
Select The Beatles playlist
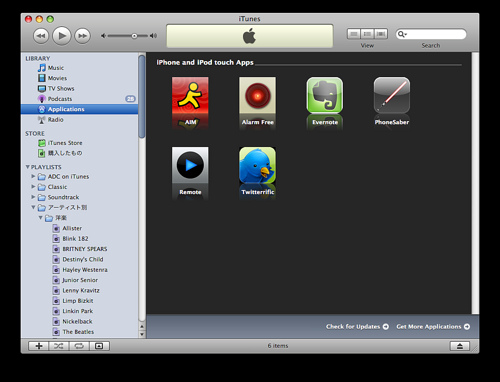[79, 332]
